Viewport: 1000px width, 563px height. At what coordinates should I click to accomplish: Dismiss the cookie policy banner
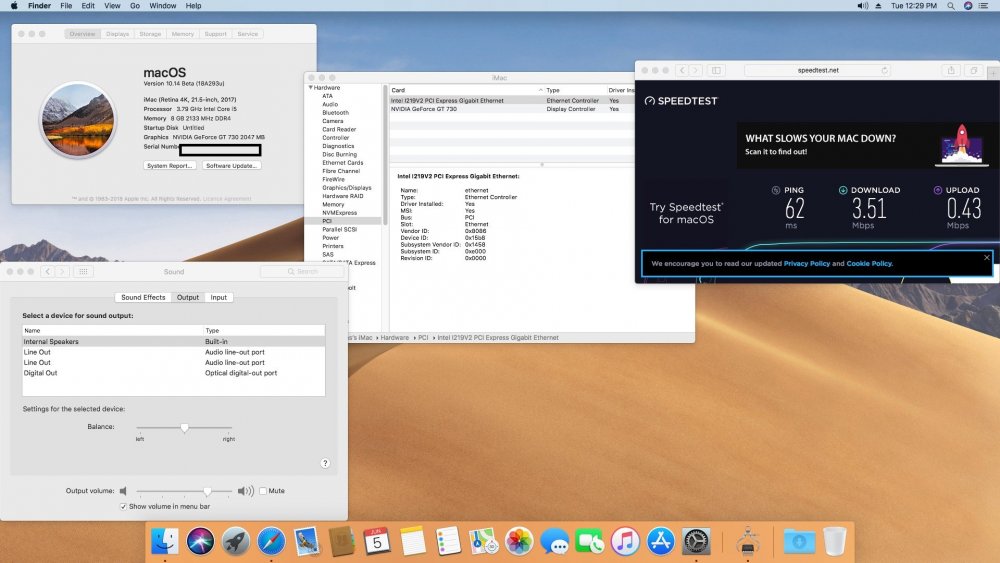point(987,258)
